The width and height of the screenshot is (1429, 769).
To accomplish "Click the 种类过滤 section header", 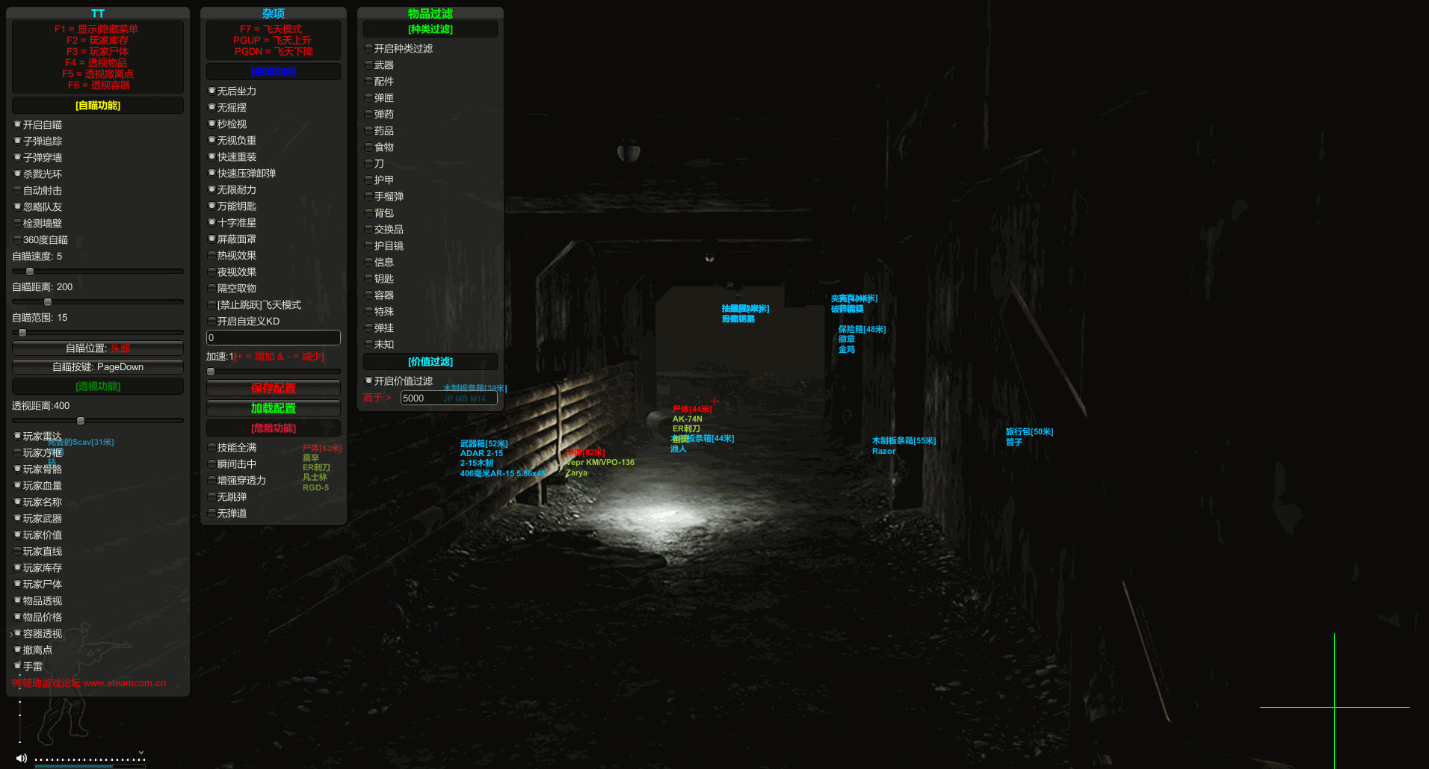I will [430, 30].
